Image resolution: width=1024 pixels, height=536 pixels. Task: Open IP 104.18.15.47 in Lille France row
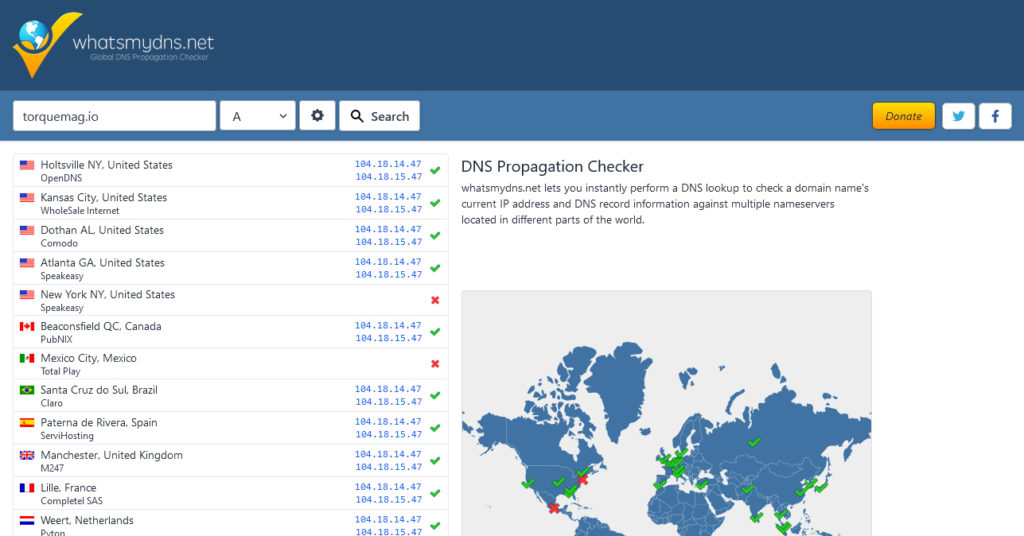coord(388,500)
